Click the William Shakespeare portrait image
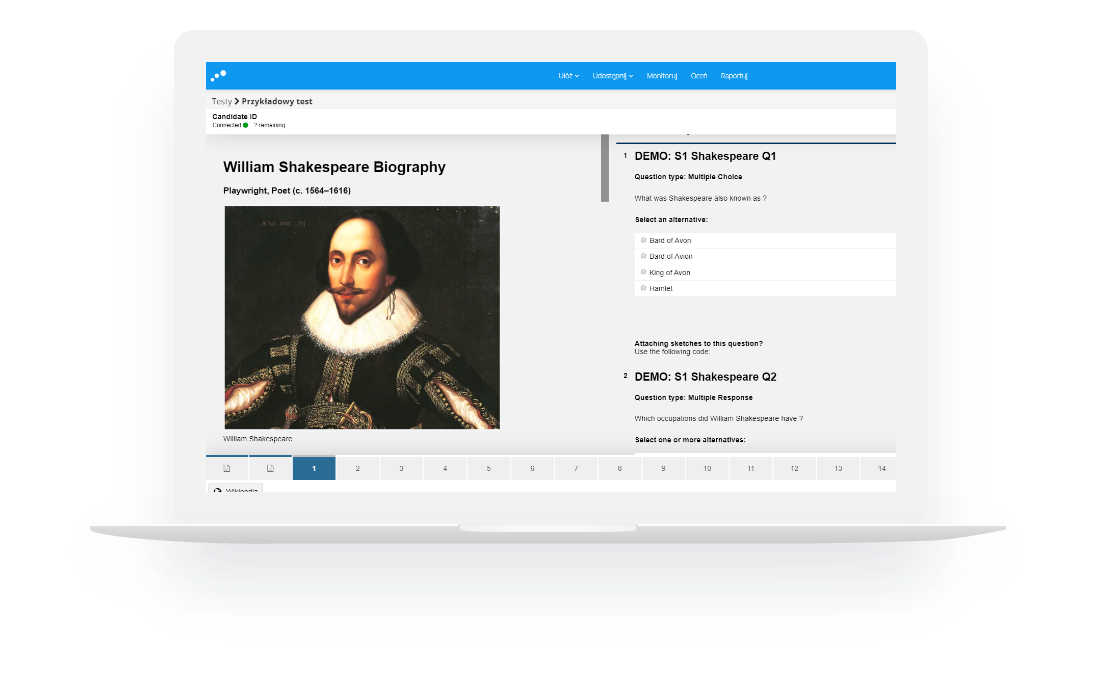Viewport: 1096px width, 674px height. [362, 317]
